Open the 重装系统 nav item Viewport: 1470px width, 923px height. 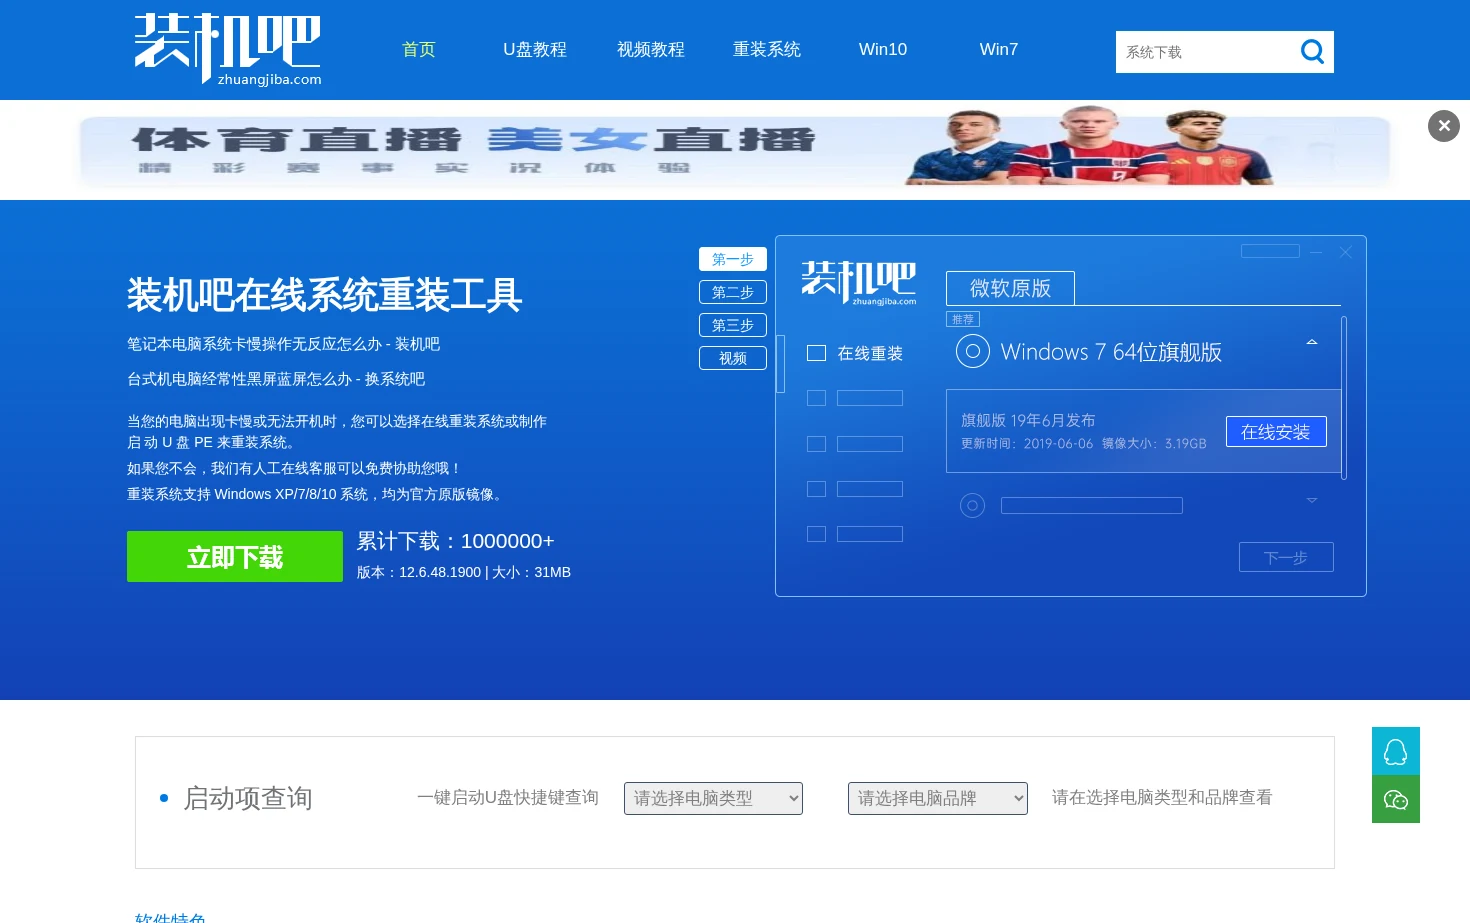pos(767,49)
